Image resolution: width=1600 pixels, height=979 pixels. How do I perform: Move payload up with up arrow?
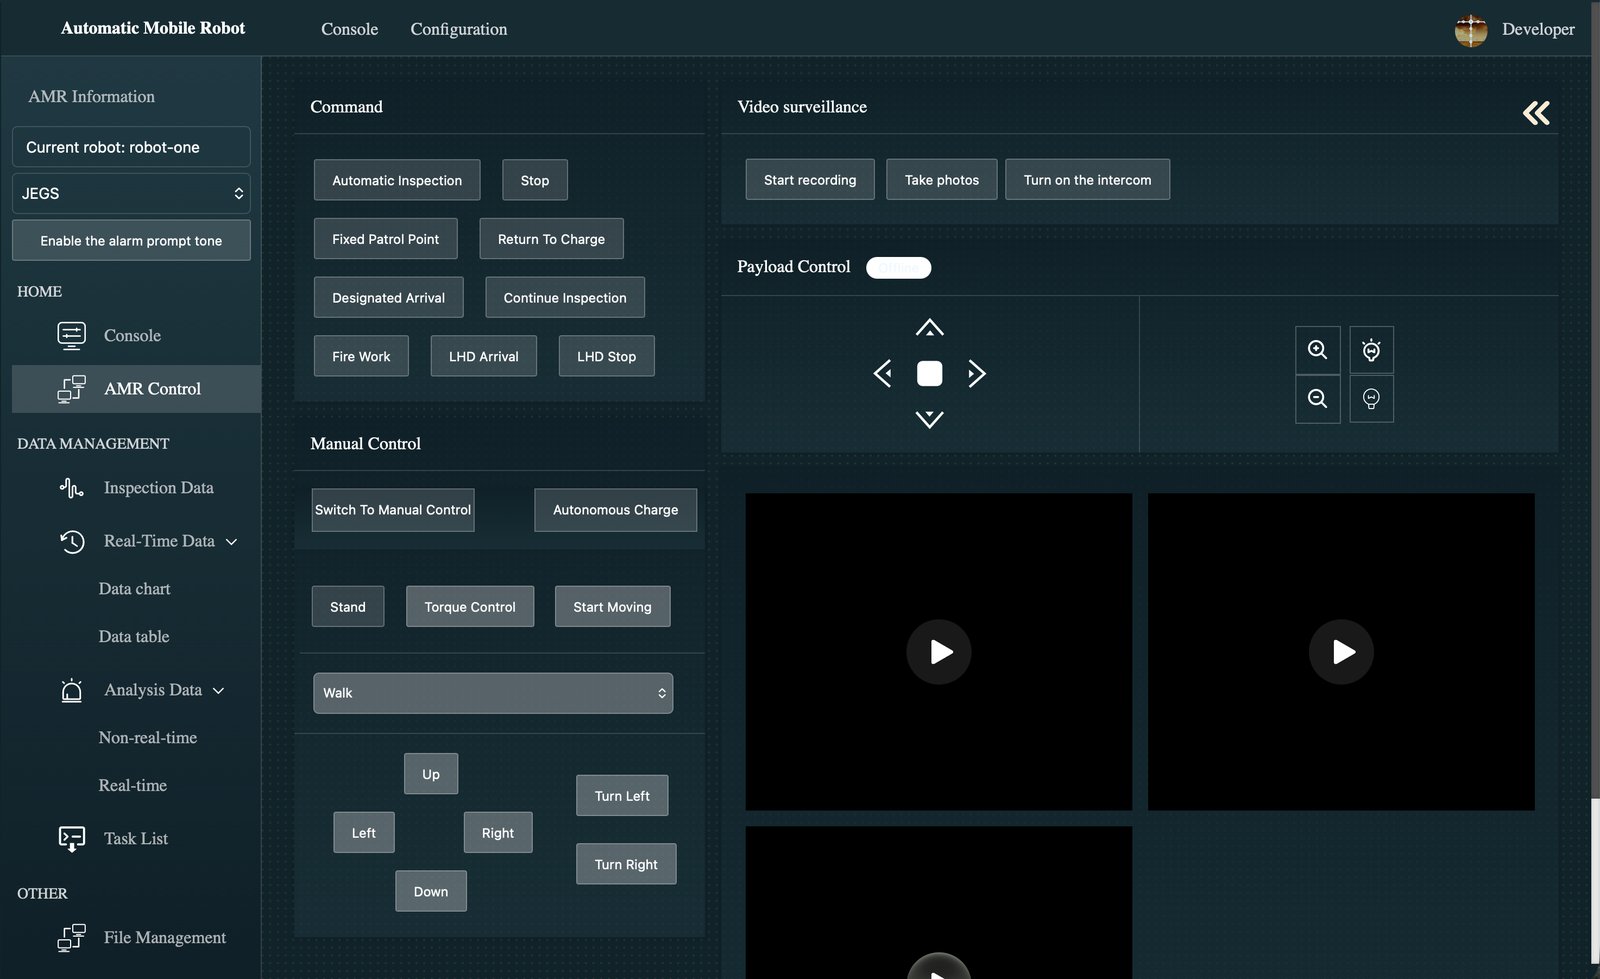click(929, 328)
